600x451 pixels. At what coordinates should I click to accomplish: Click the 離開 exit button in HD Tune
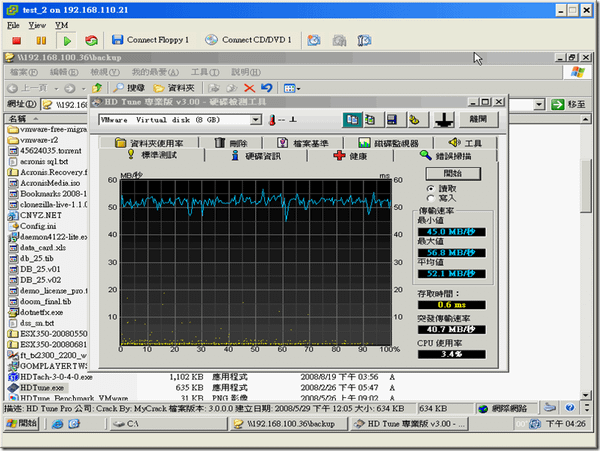click(x=478, y=119)
